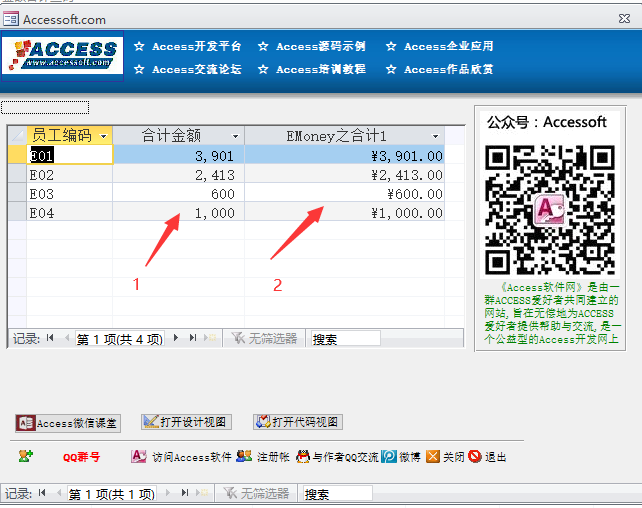Click the Access微信课堂 button
This screenshot has width=642, height=508.
tap(68, 423)
